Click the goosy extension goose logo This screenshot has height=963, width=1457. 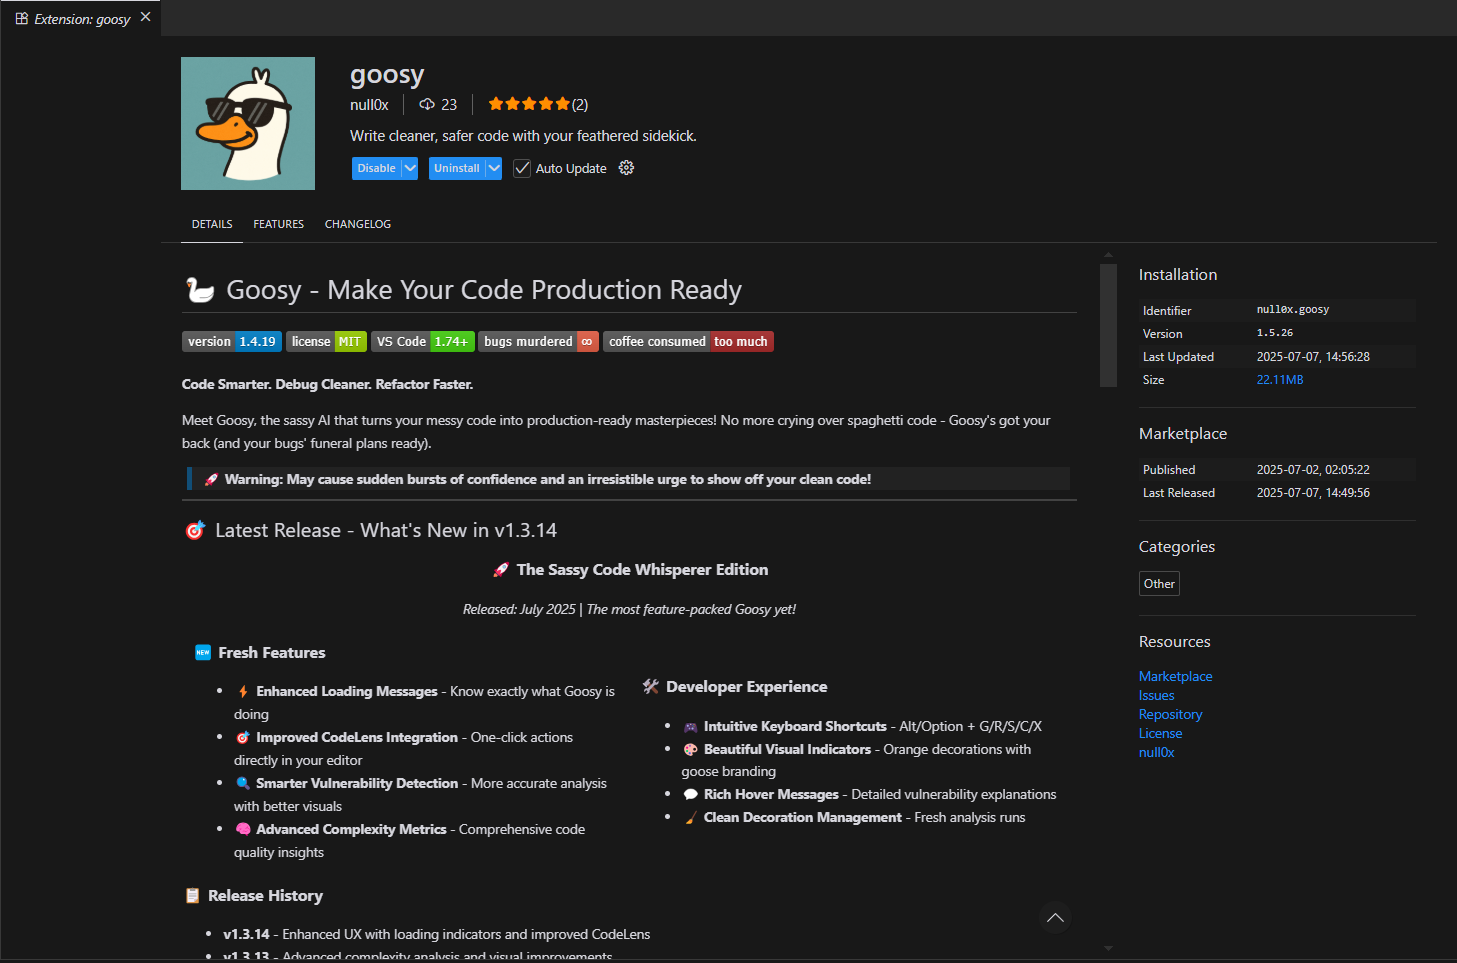248,123
